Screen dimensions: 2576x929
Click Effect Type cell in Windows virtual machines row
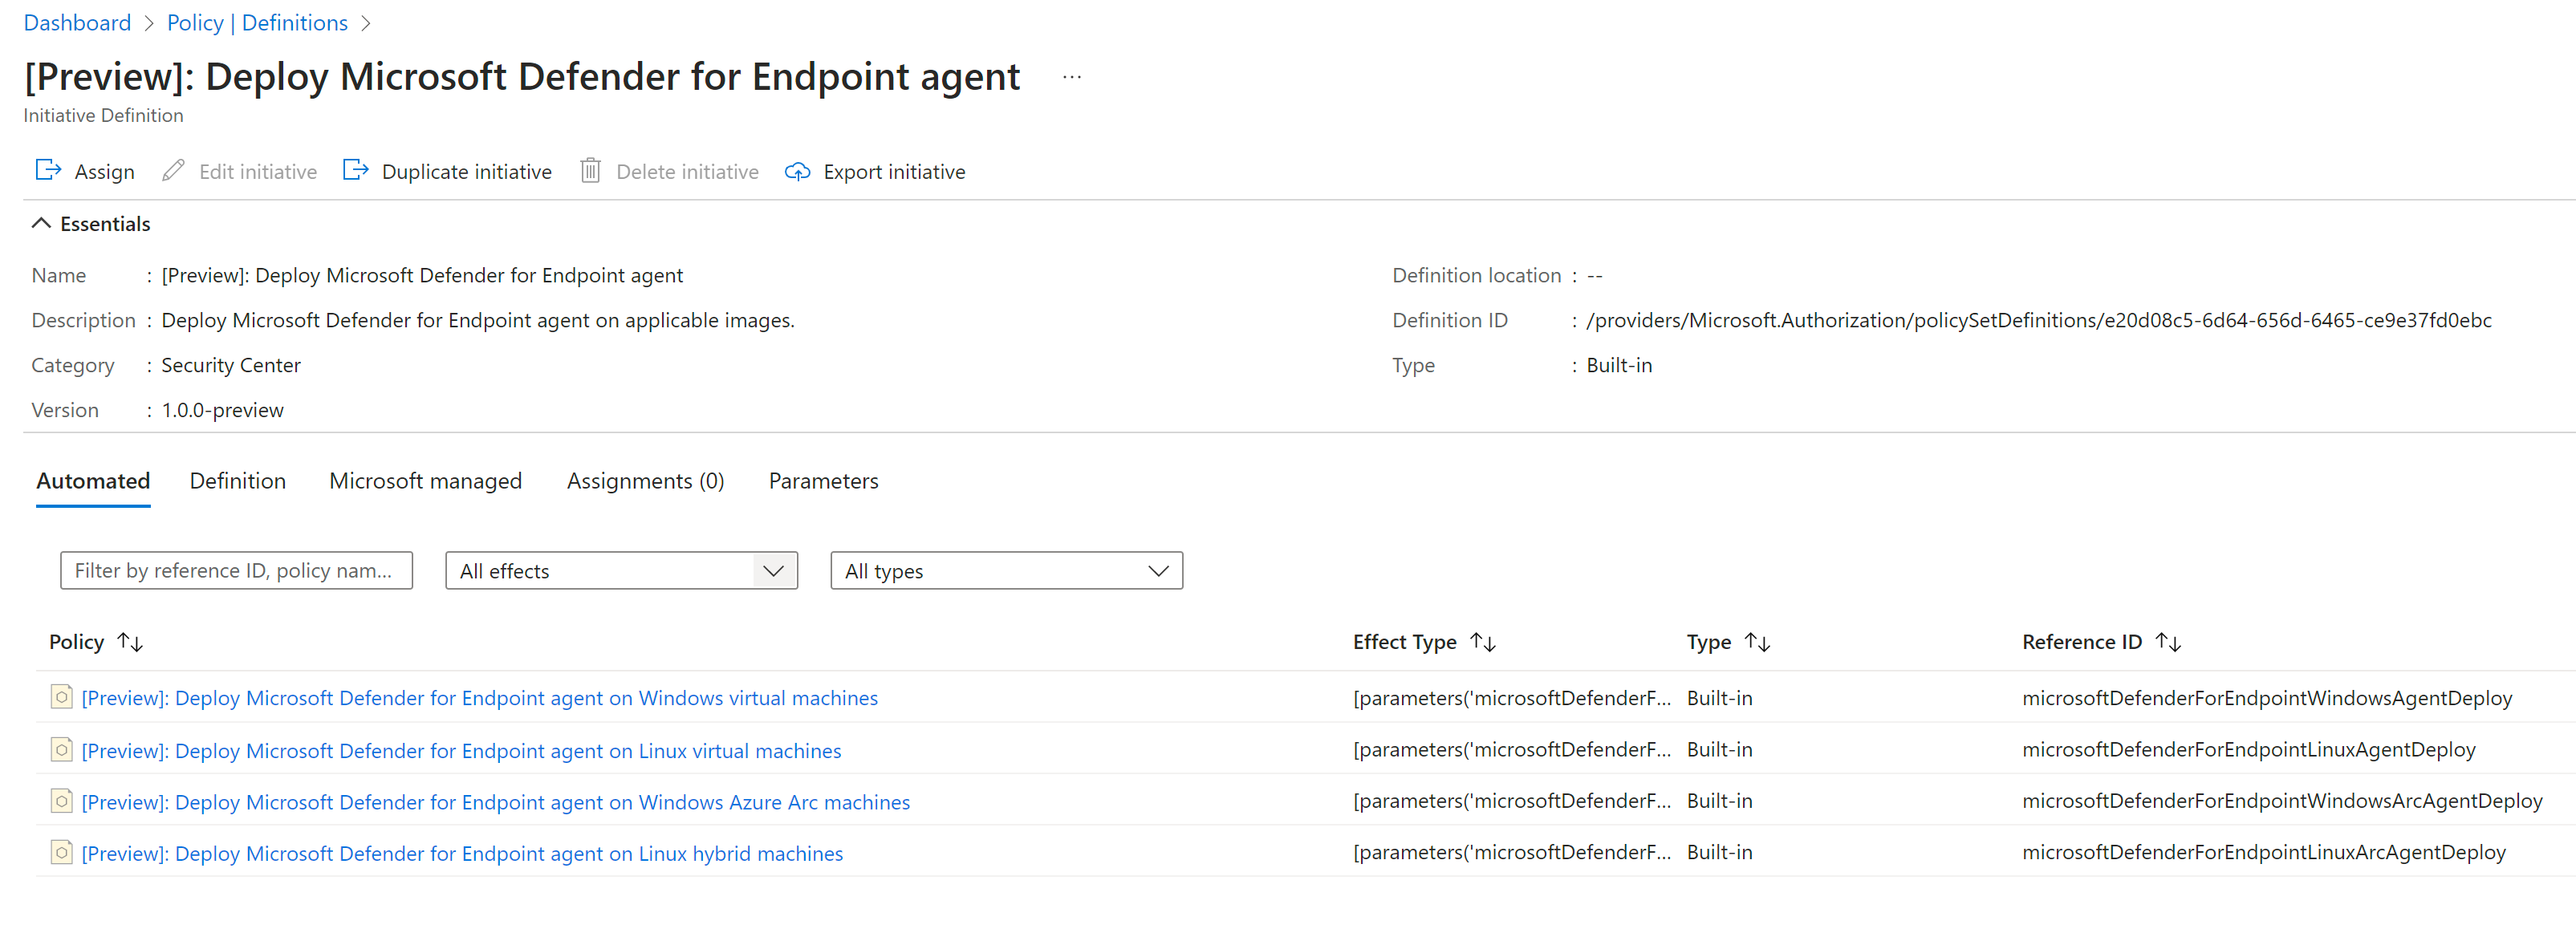point(1511,698)
